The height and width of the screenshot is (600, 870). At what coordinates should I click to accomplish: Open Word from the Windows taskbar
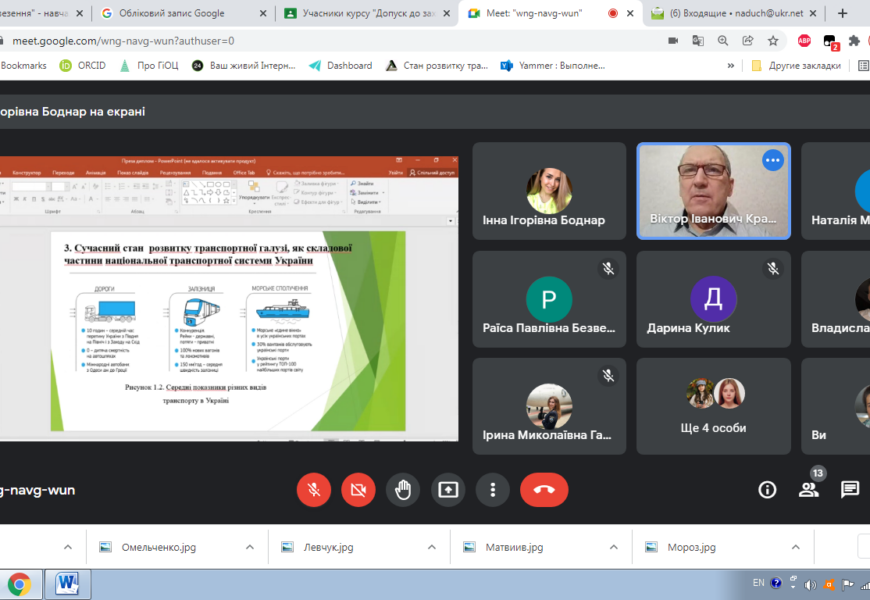point(68,583)
